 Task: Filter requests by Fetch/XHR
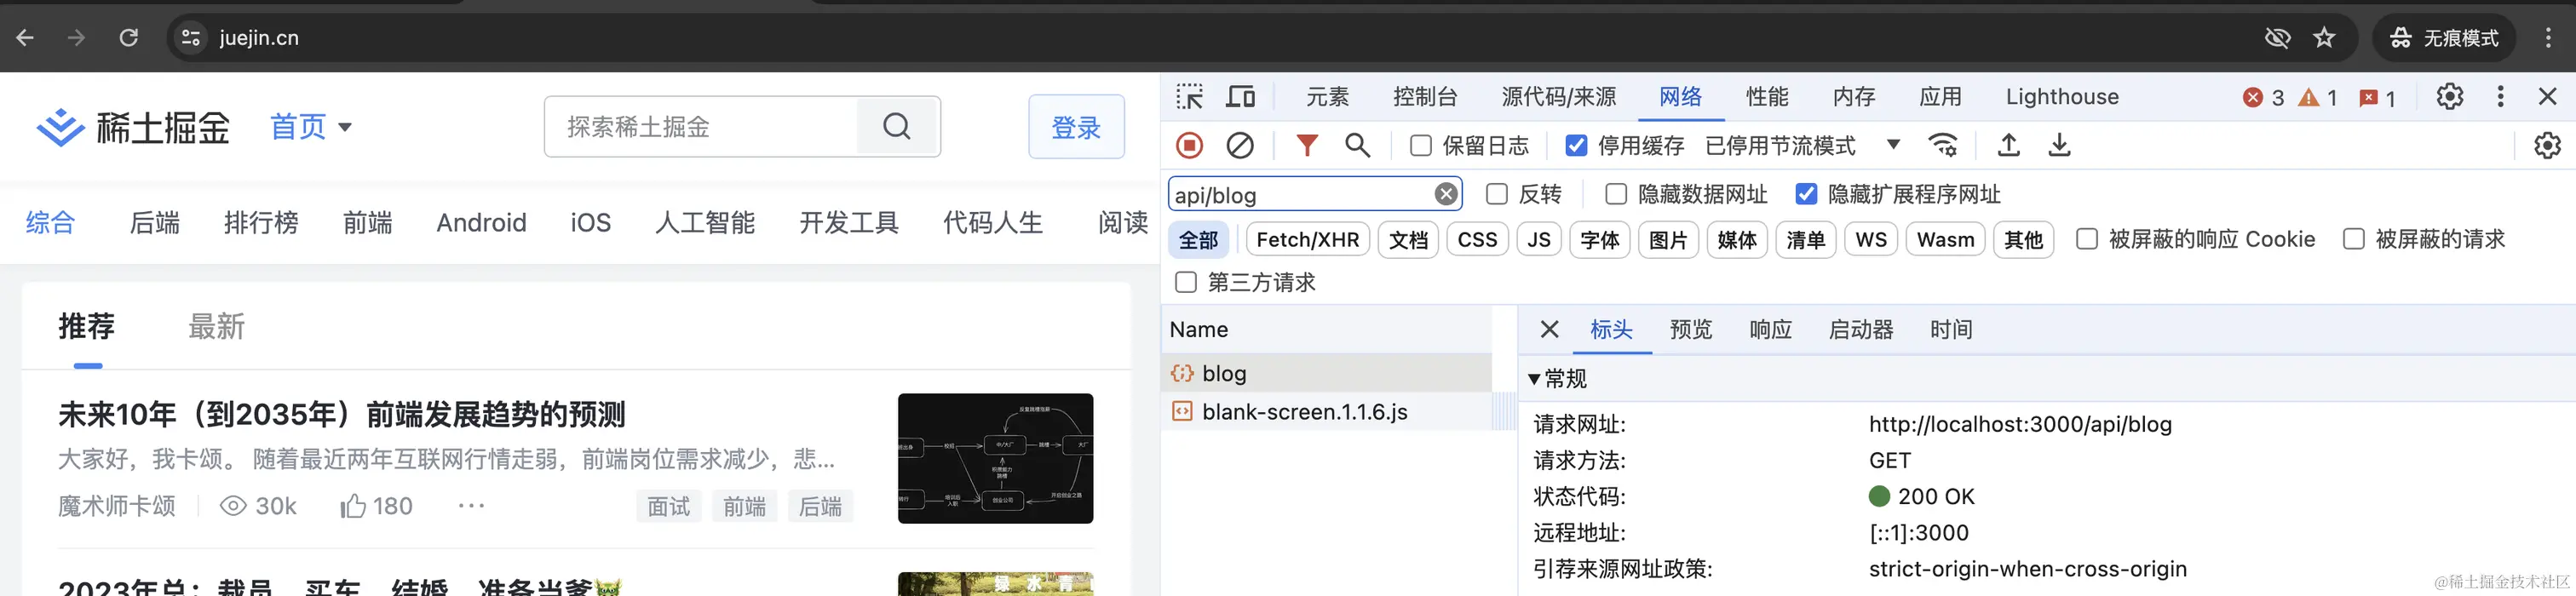[1307, 240]
